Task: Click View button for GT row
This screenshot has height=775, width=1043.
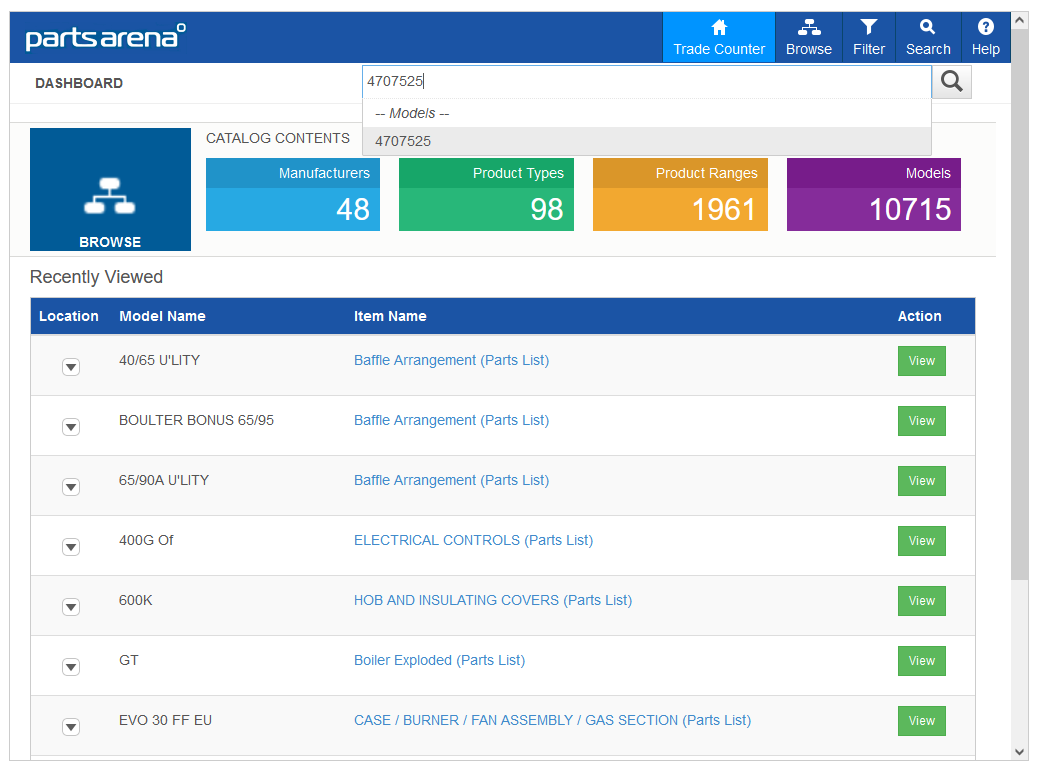Action: tap(921, 661)
